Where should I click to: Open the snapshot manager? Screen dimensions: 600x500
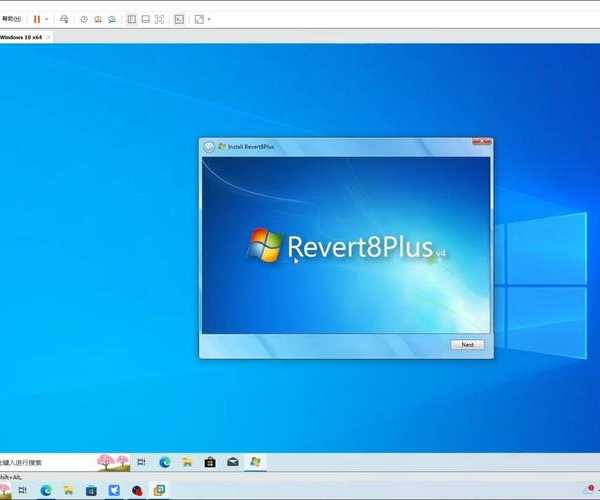pos(112,19)
